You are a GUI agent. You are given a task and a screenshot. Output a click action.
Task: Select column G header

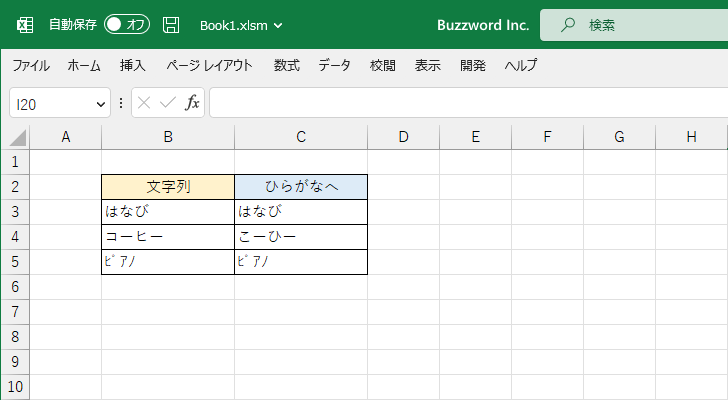(x=619, y=137)
